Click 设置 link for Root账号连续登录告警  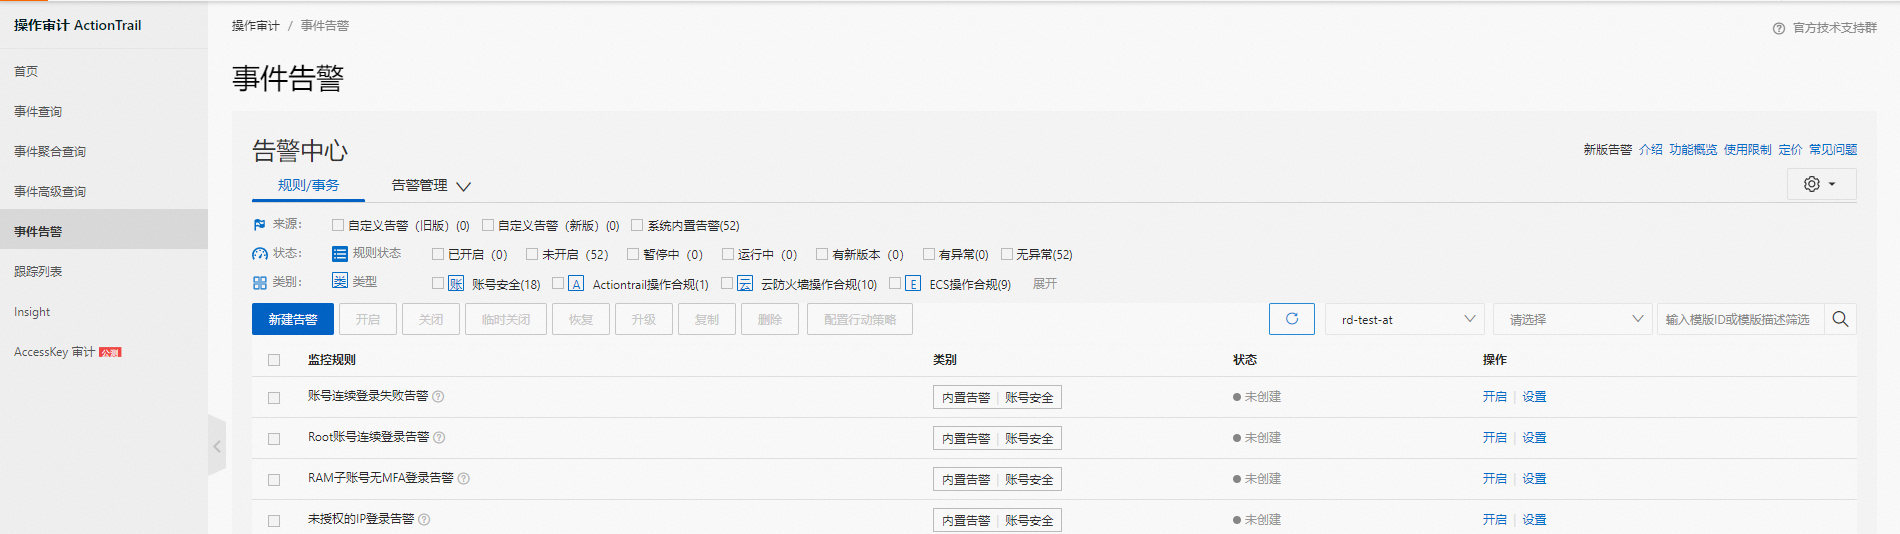1534,438
